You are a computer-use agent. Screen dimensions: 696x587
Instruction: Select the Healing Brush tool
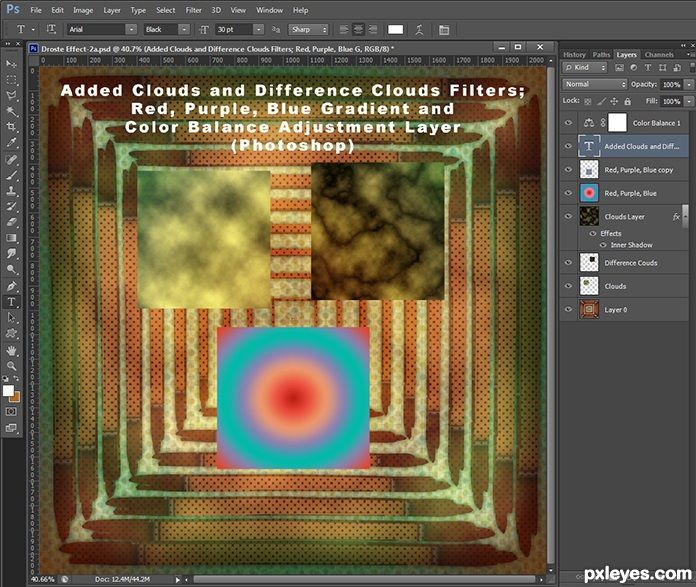[11, 159]
